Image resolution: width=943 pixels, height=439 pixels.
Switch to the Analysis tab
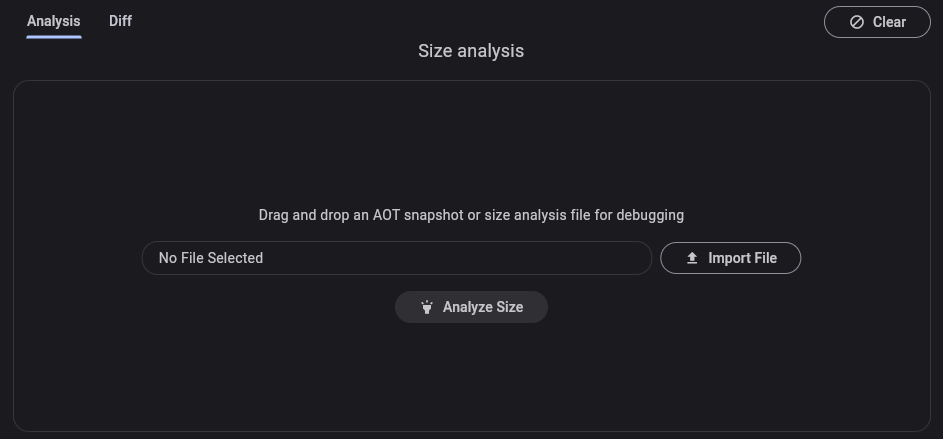(x=53, y=21)
